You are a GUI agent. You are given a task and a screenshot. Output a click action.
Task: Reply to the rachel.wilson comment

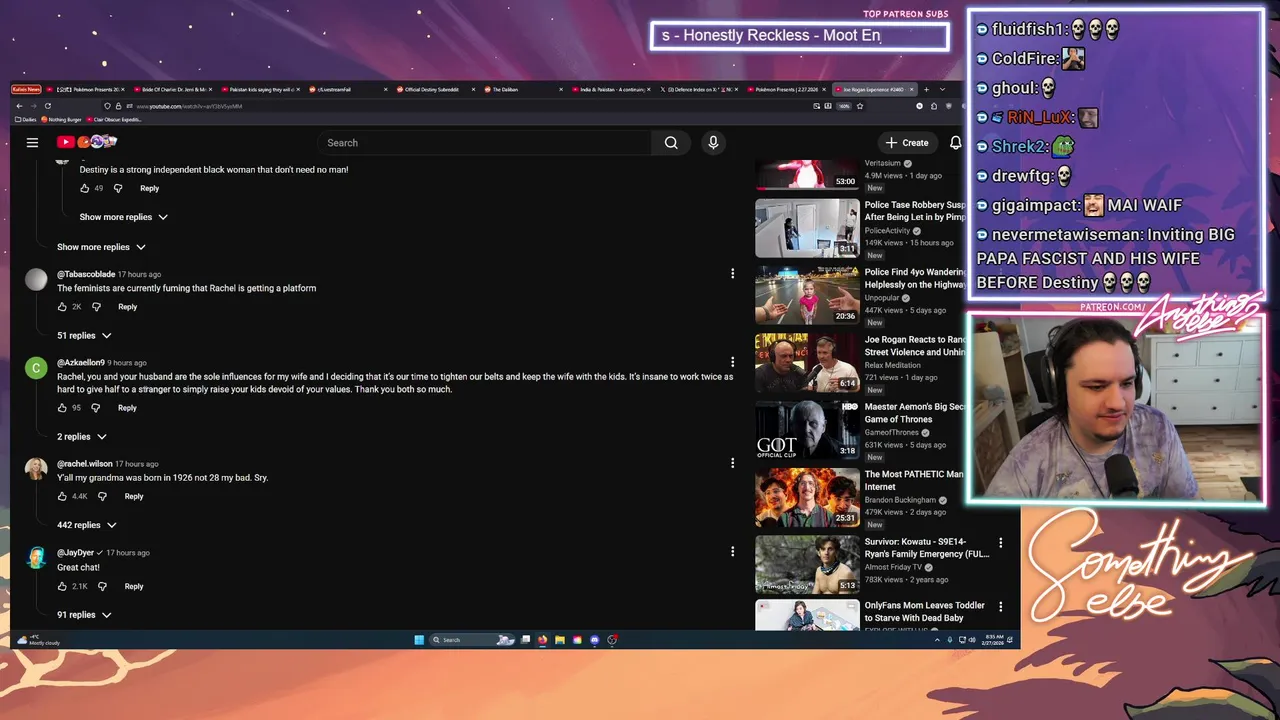(134, 496)
